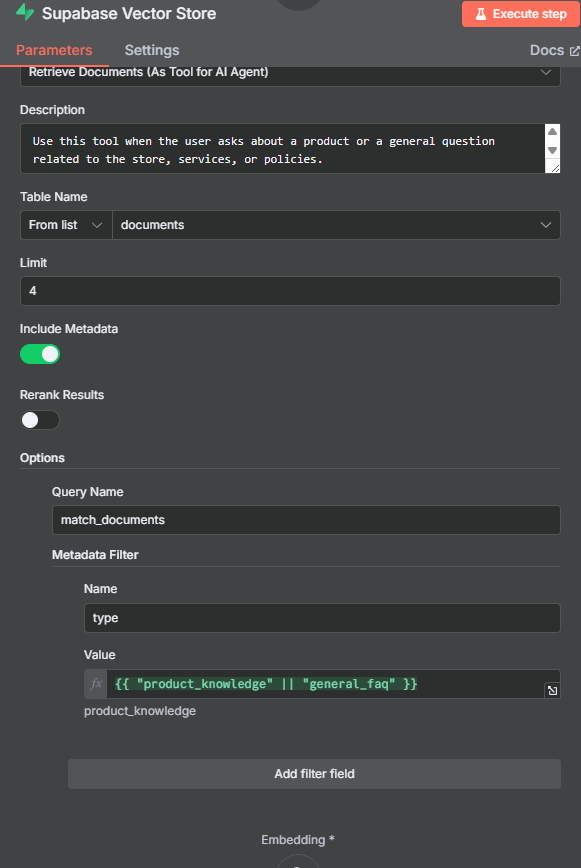
Task: Click the fx expression icon in Value field
Action: pyautogui.click(x=96, y=684)
